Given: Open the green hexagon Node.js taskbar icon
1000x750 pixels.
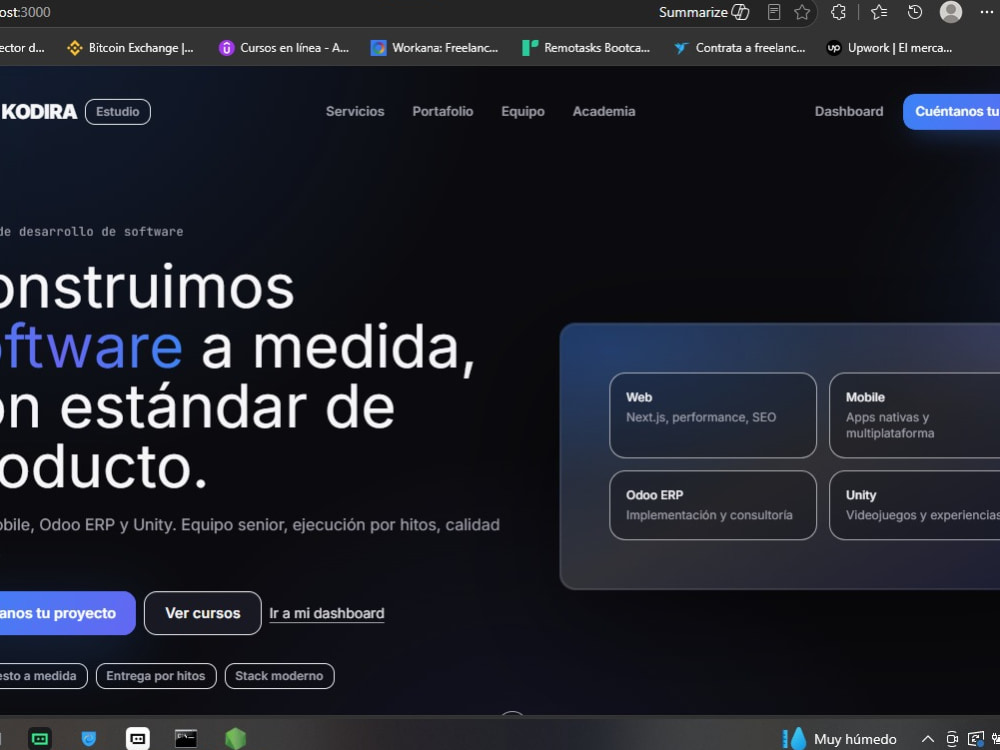Looking at the screenshot, I should point(235,739).
